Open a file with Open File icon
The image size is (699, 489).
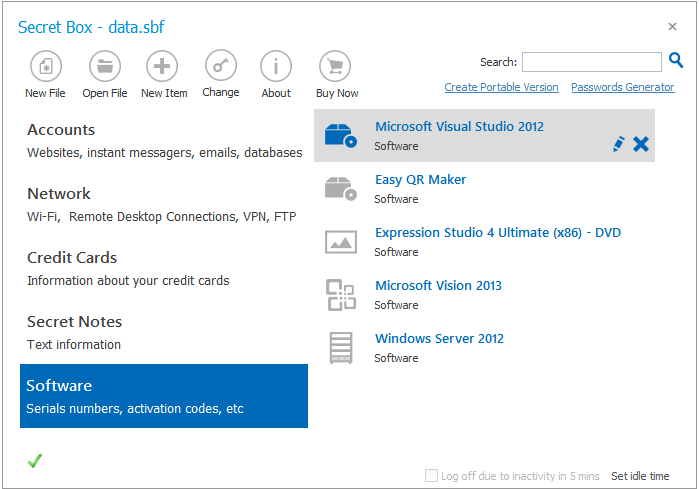pos(104,67)
